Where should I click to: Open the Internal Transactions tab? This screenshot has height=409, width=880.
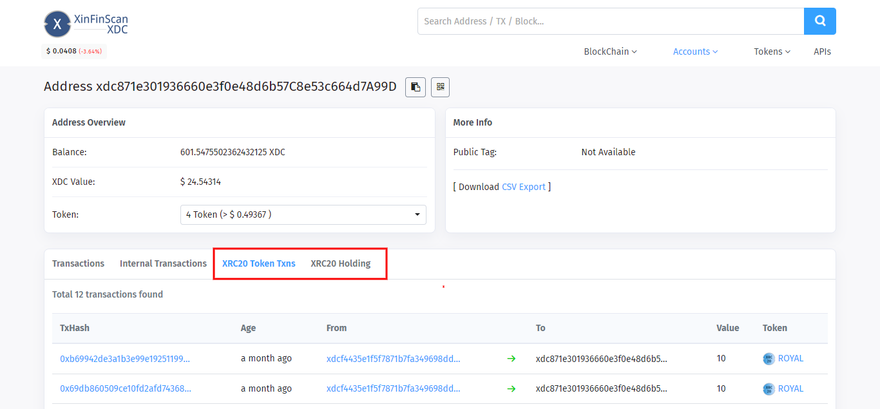(163, 264)
